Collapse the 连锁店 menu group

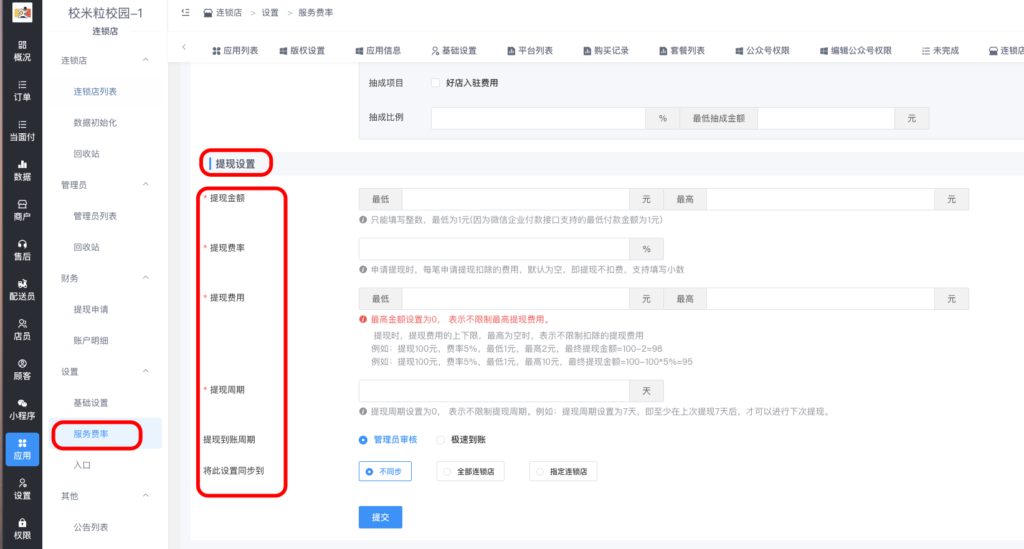[x=146, y=60]
